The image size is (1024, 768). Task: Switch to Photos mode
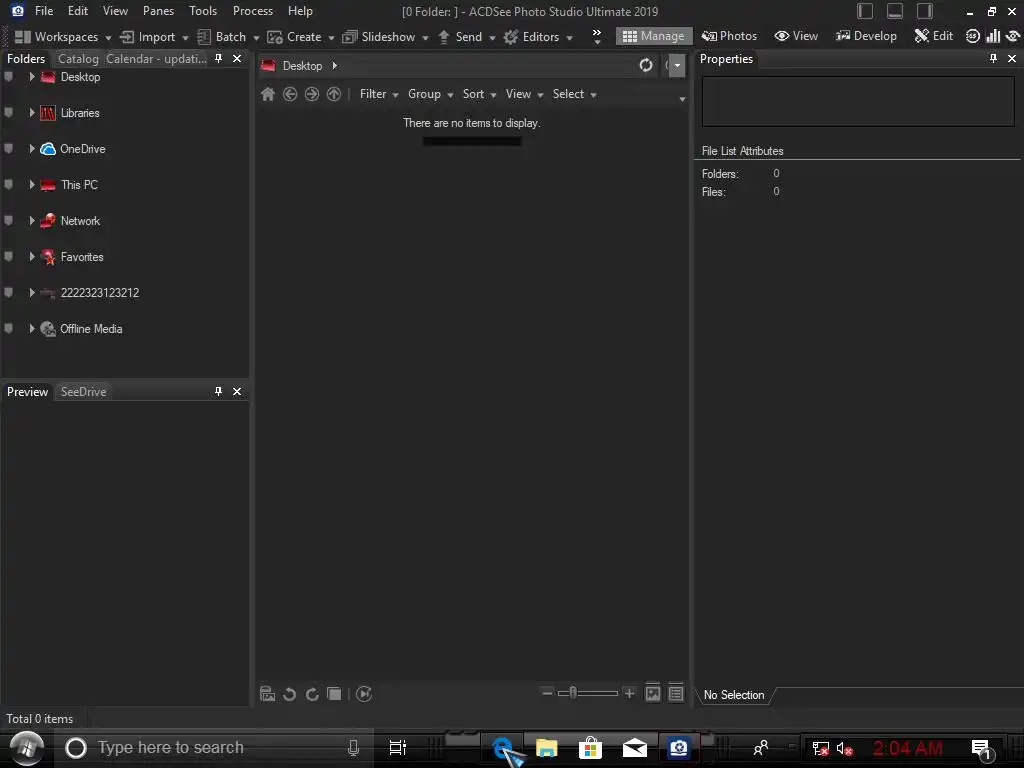click(x=729, y=36)
